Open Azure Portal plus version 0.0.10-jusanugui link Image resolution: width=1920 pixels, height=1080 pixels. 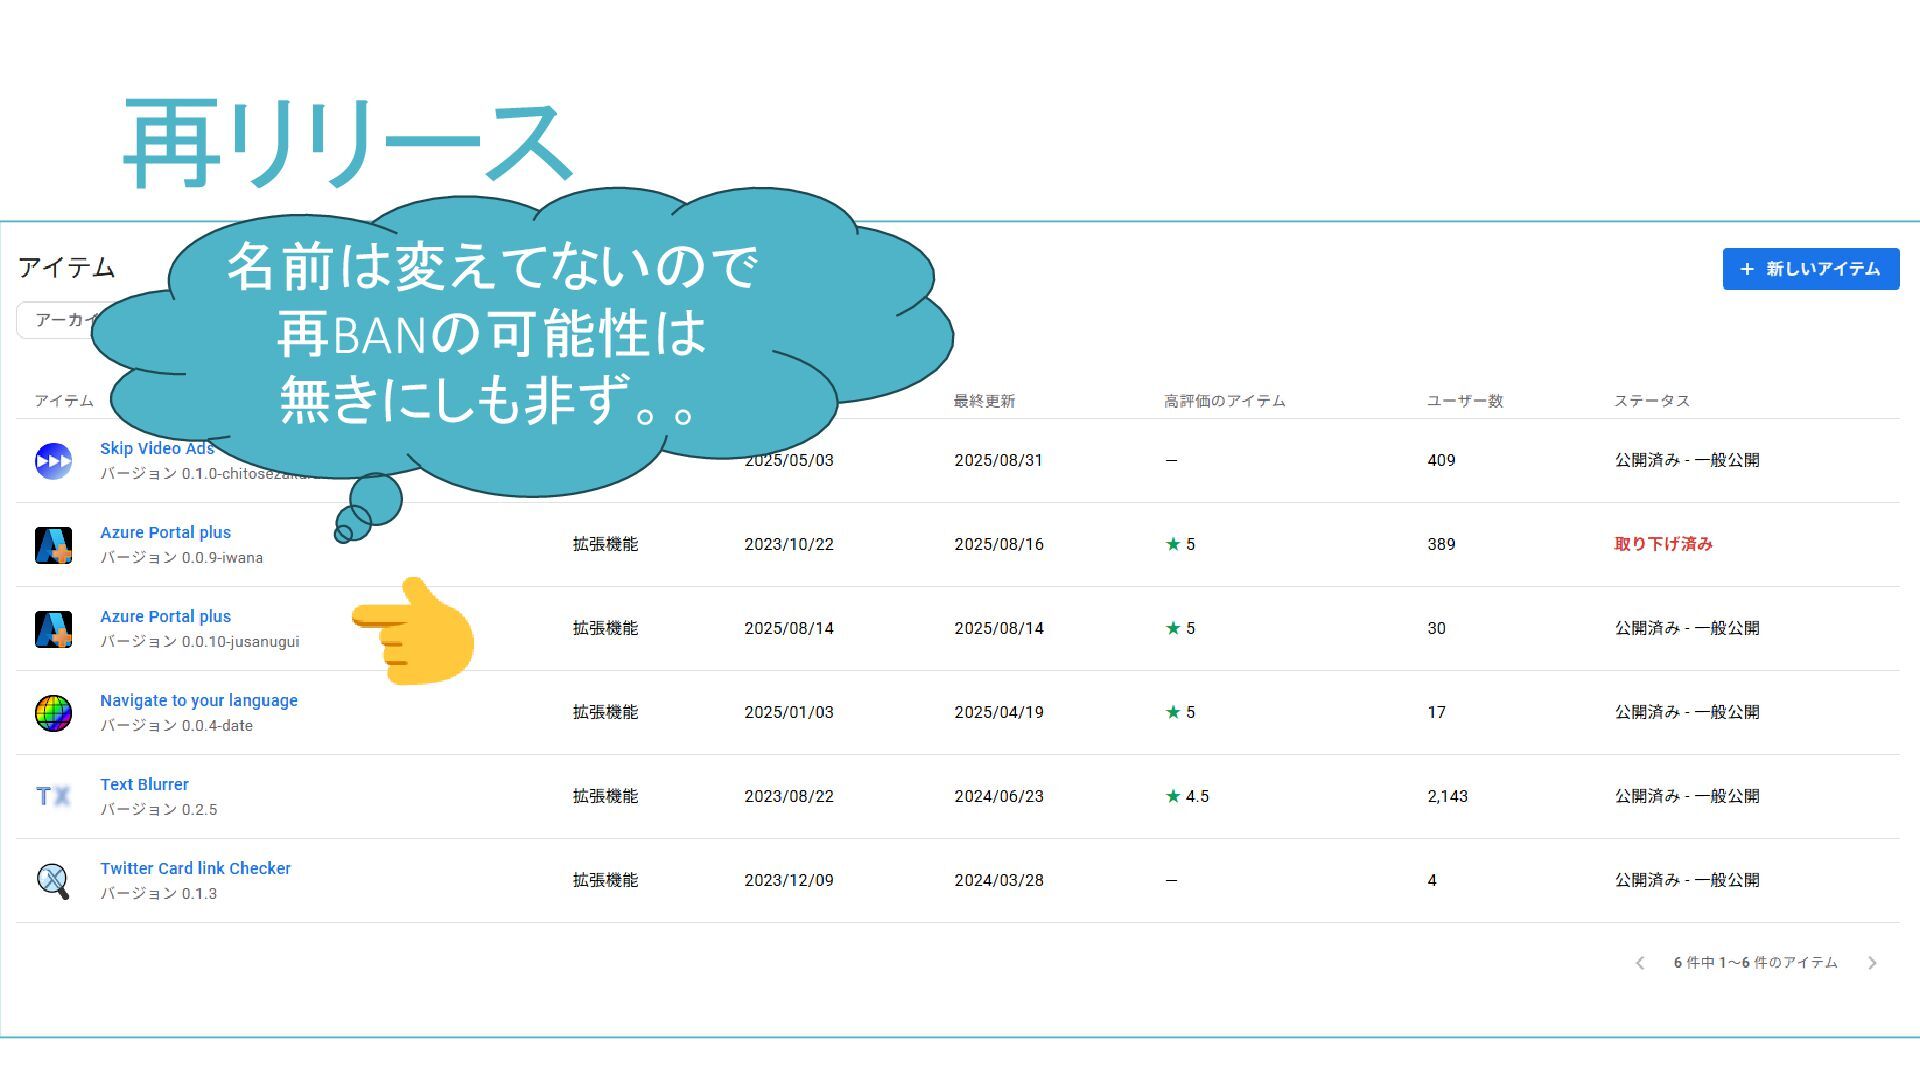(x=165, y=617)
